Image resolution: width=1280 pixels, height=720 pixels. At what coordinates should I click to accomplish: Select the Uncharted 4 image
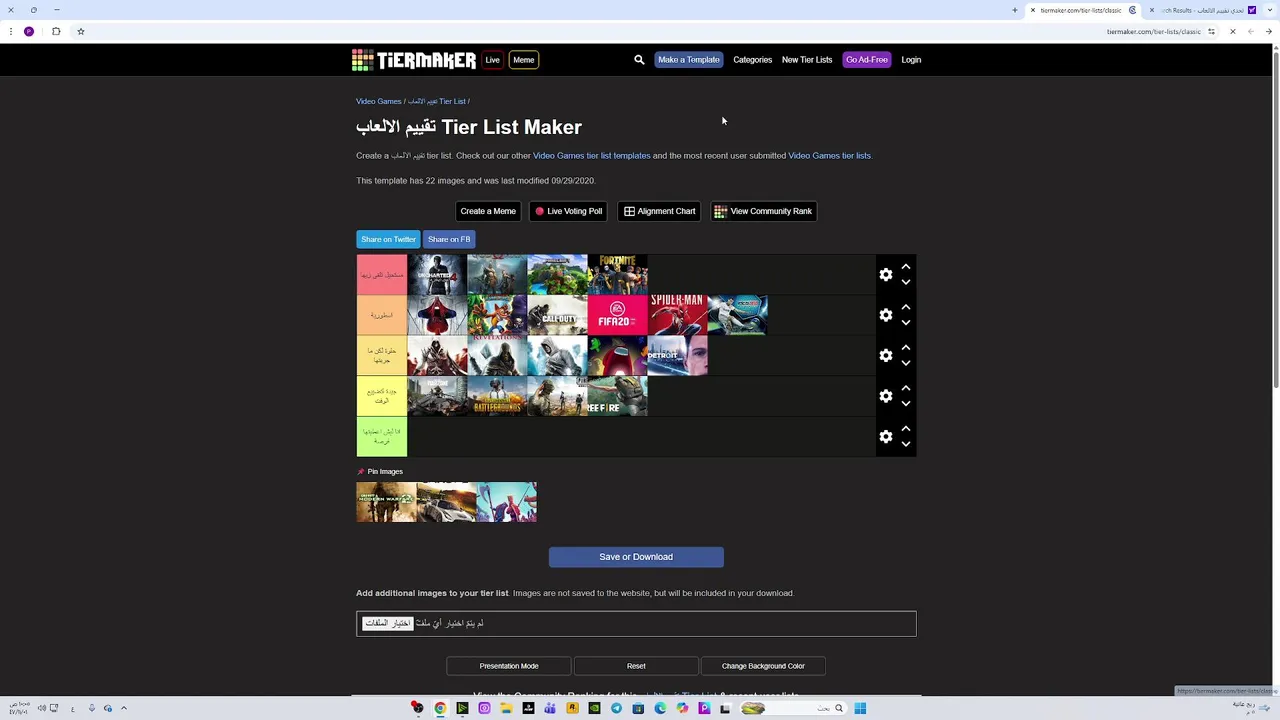tap(437, 275)
